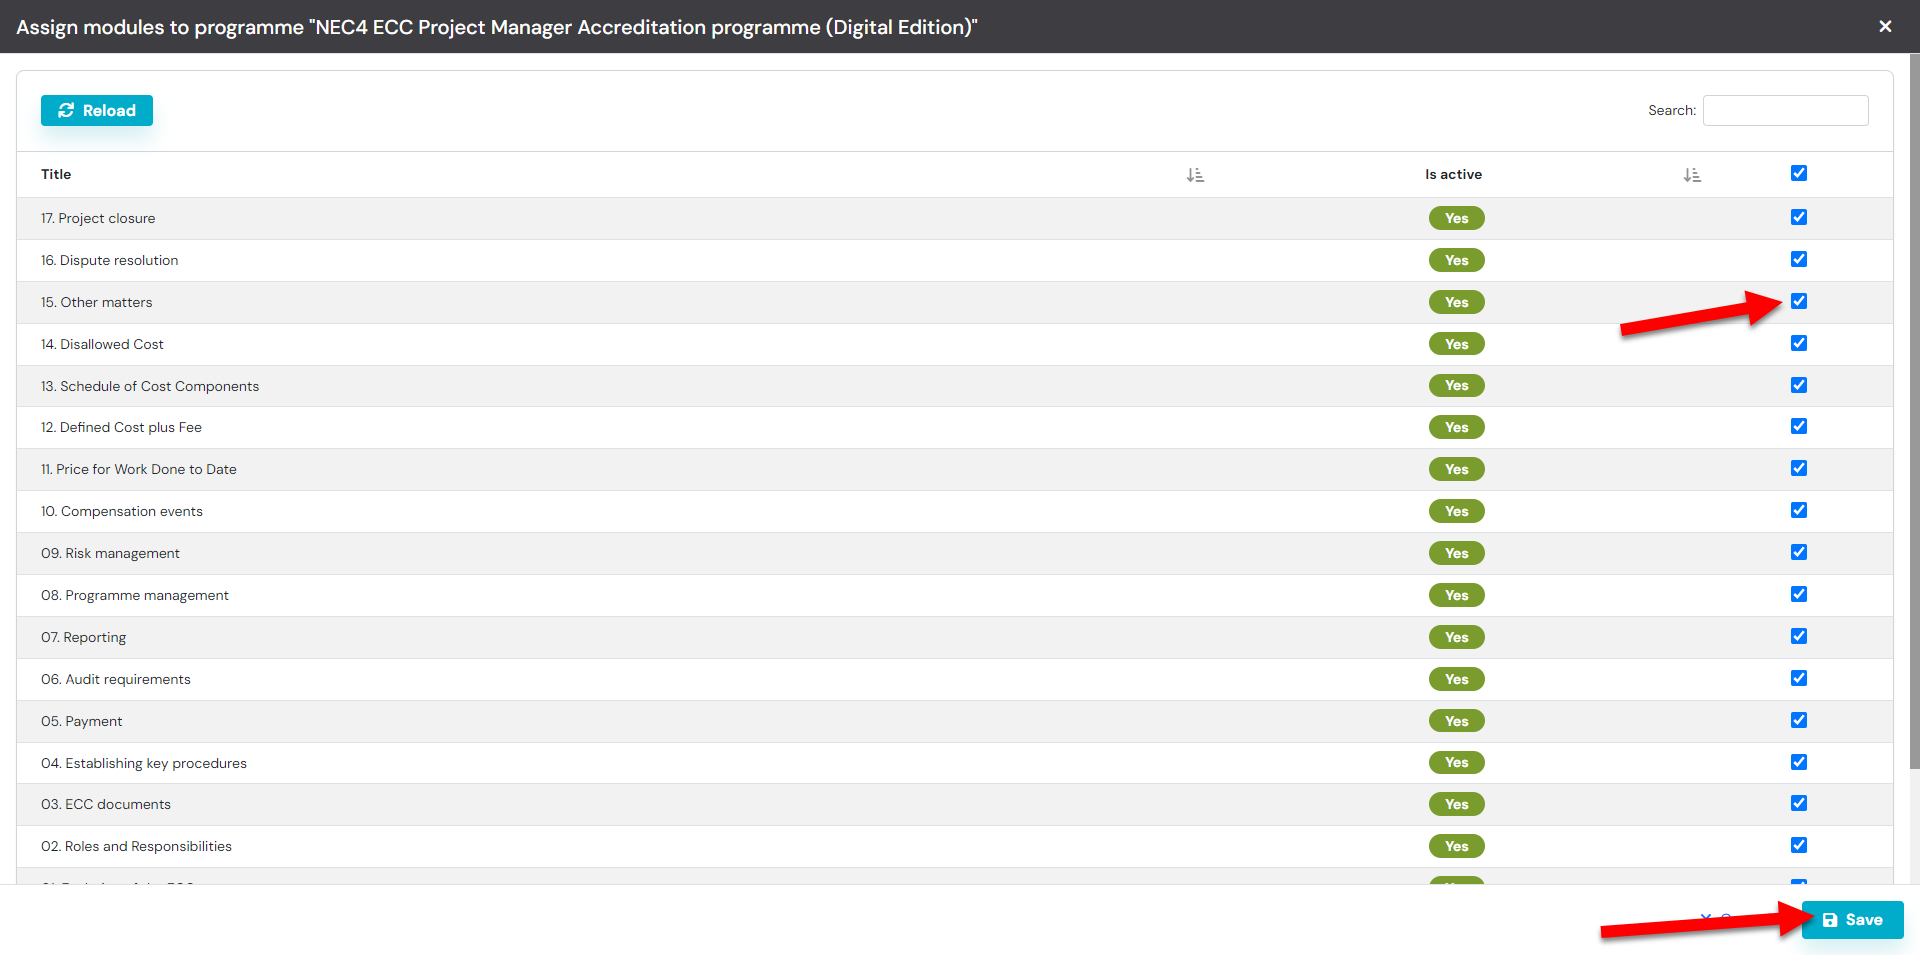Toggle the 09. Risk management checkbox

[x=1799, y=552]
